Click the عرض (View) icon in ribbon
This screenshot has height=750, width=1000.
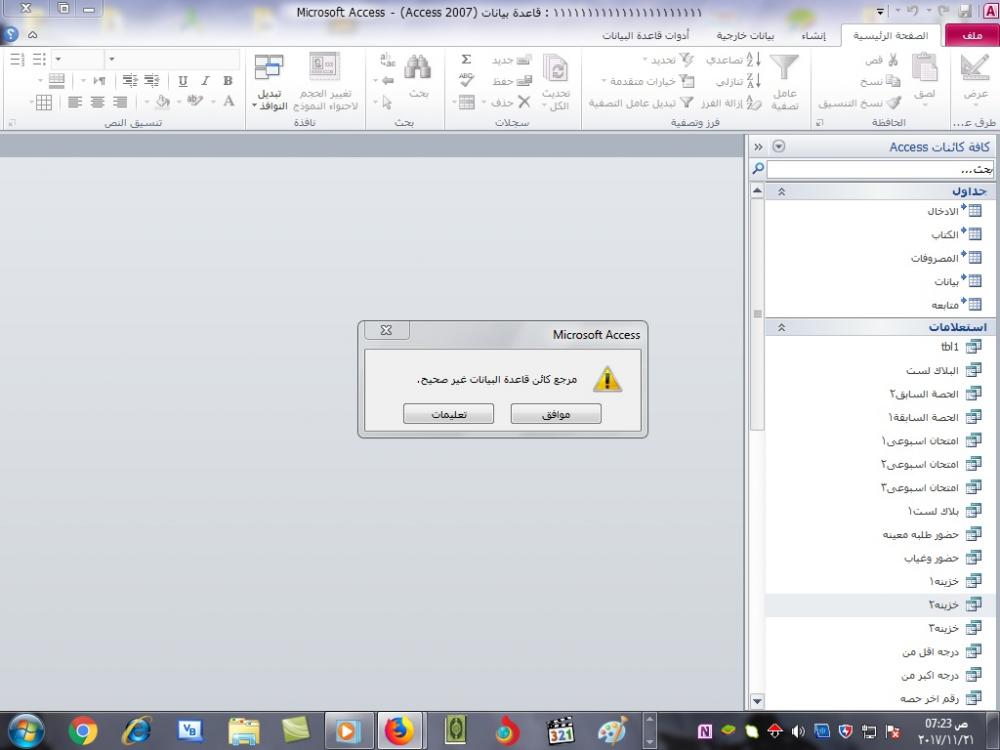(975, 69)
